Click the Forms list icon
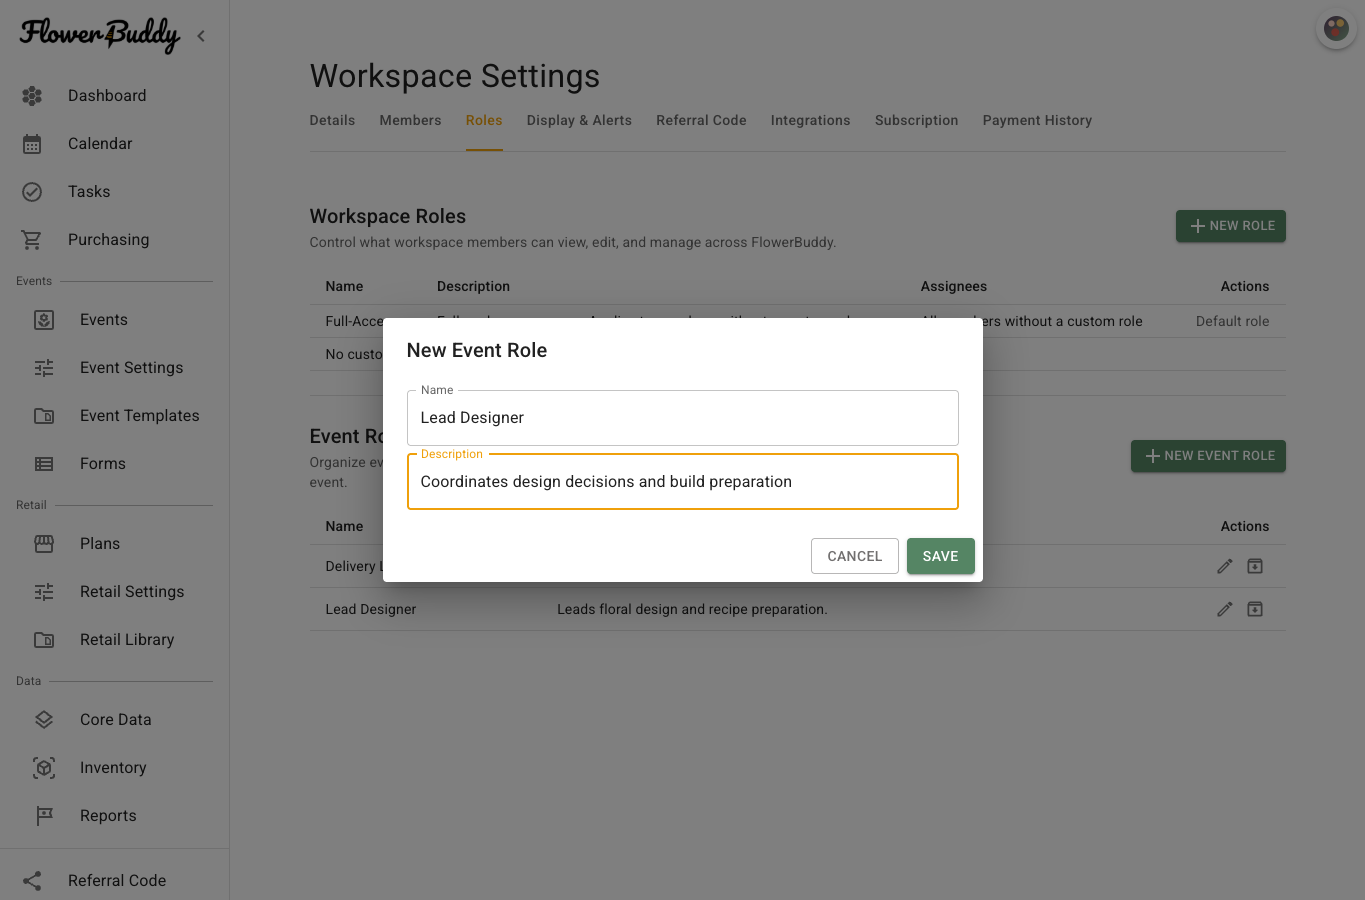 [x=44, y=464]
